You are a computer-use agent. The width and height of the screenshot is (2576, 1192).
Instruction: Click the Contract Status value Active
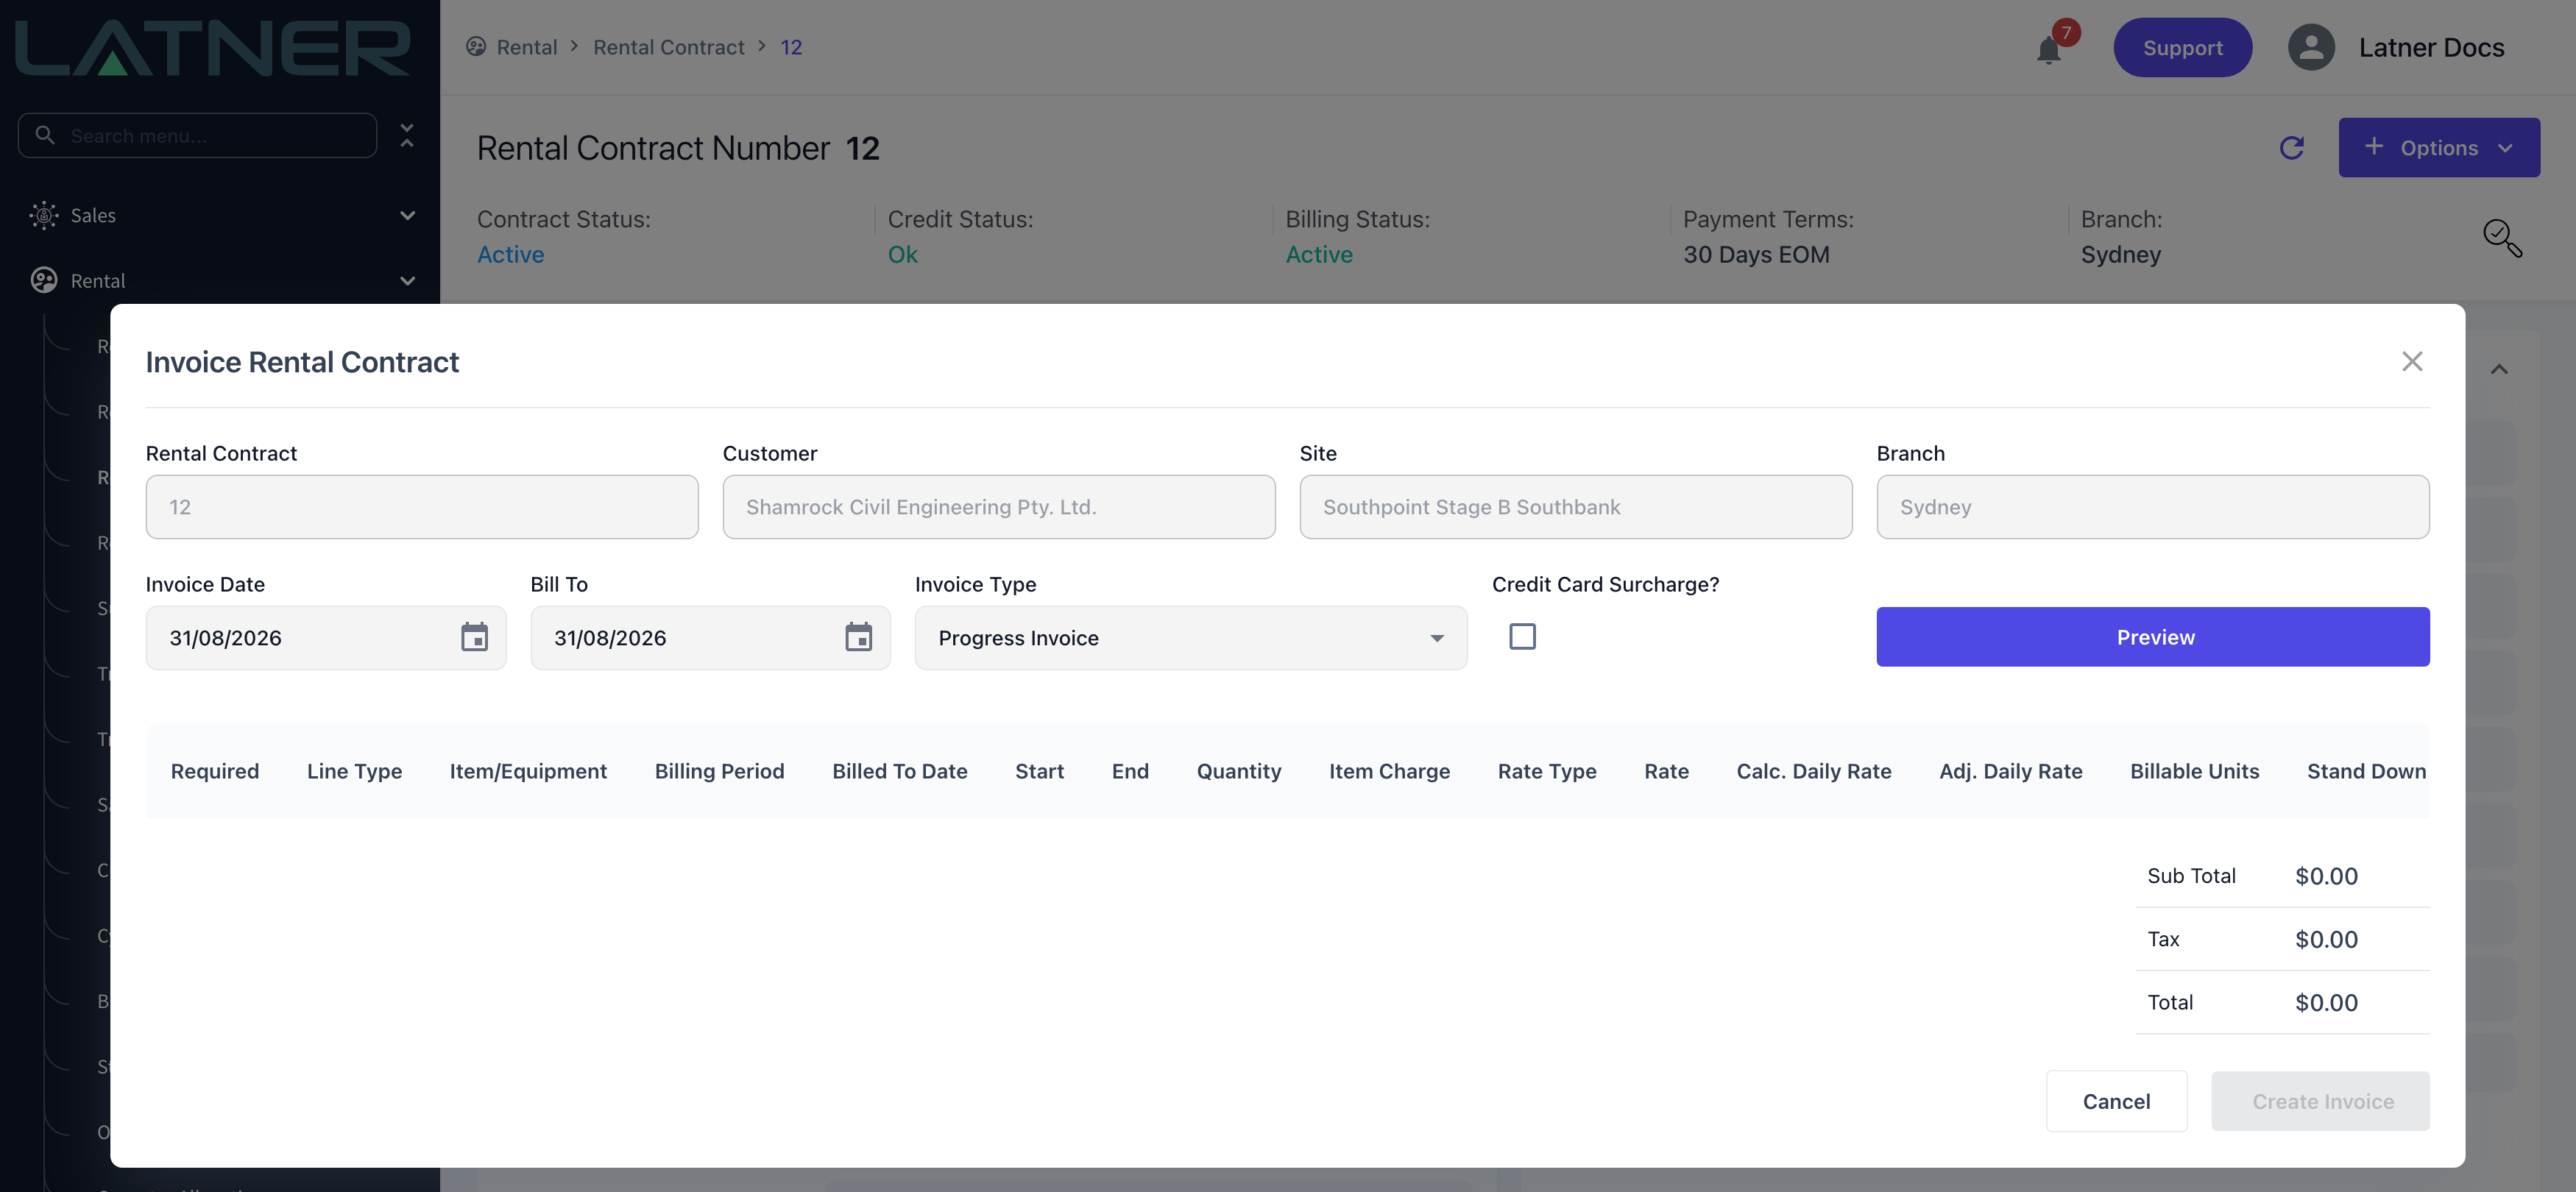510,254
